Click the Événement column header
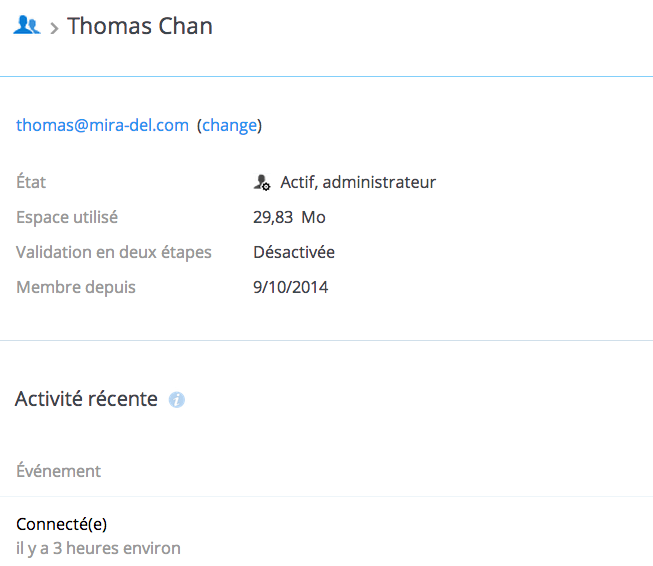 click(58, 471)
